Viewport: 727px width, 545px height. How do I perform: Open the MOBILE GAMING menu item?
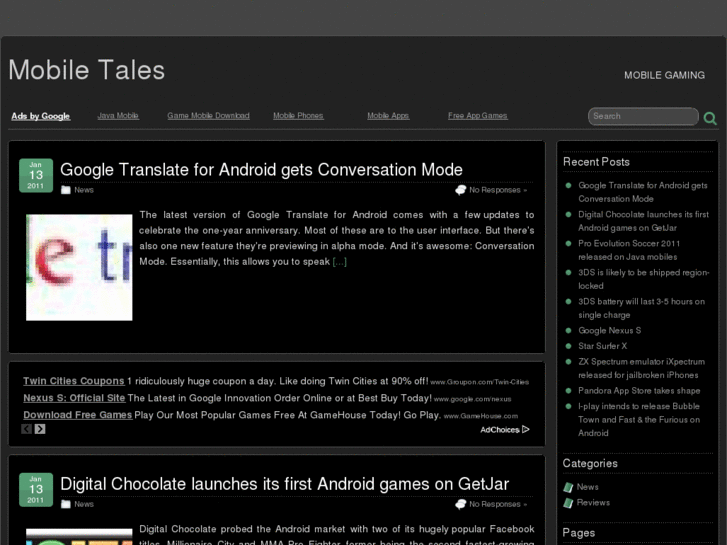tap(664, 75)
